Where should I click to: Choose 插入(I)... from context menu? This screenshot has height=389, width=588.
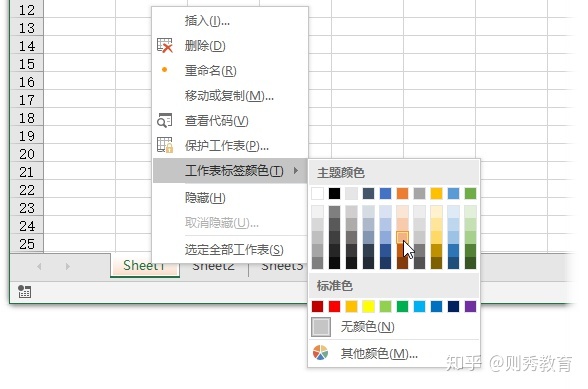pyautogui.click(x=231, y=21)
